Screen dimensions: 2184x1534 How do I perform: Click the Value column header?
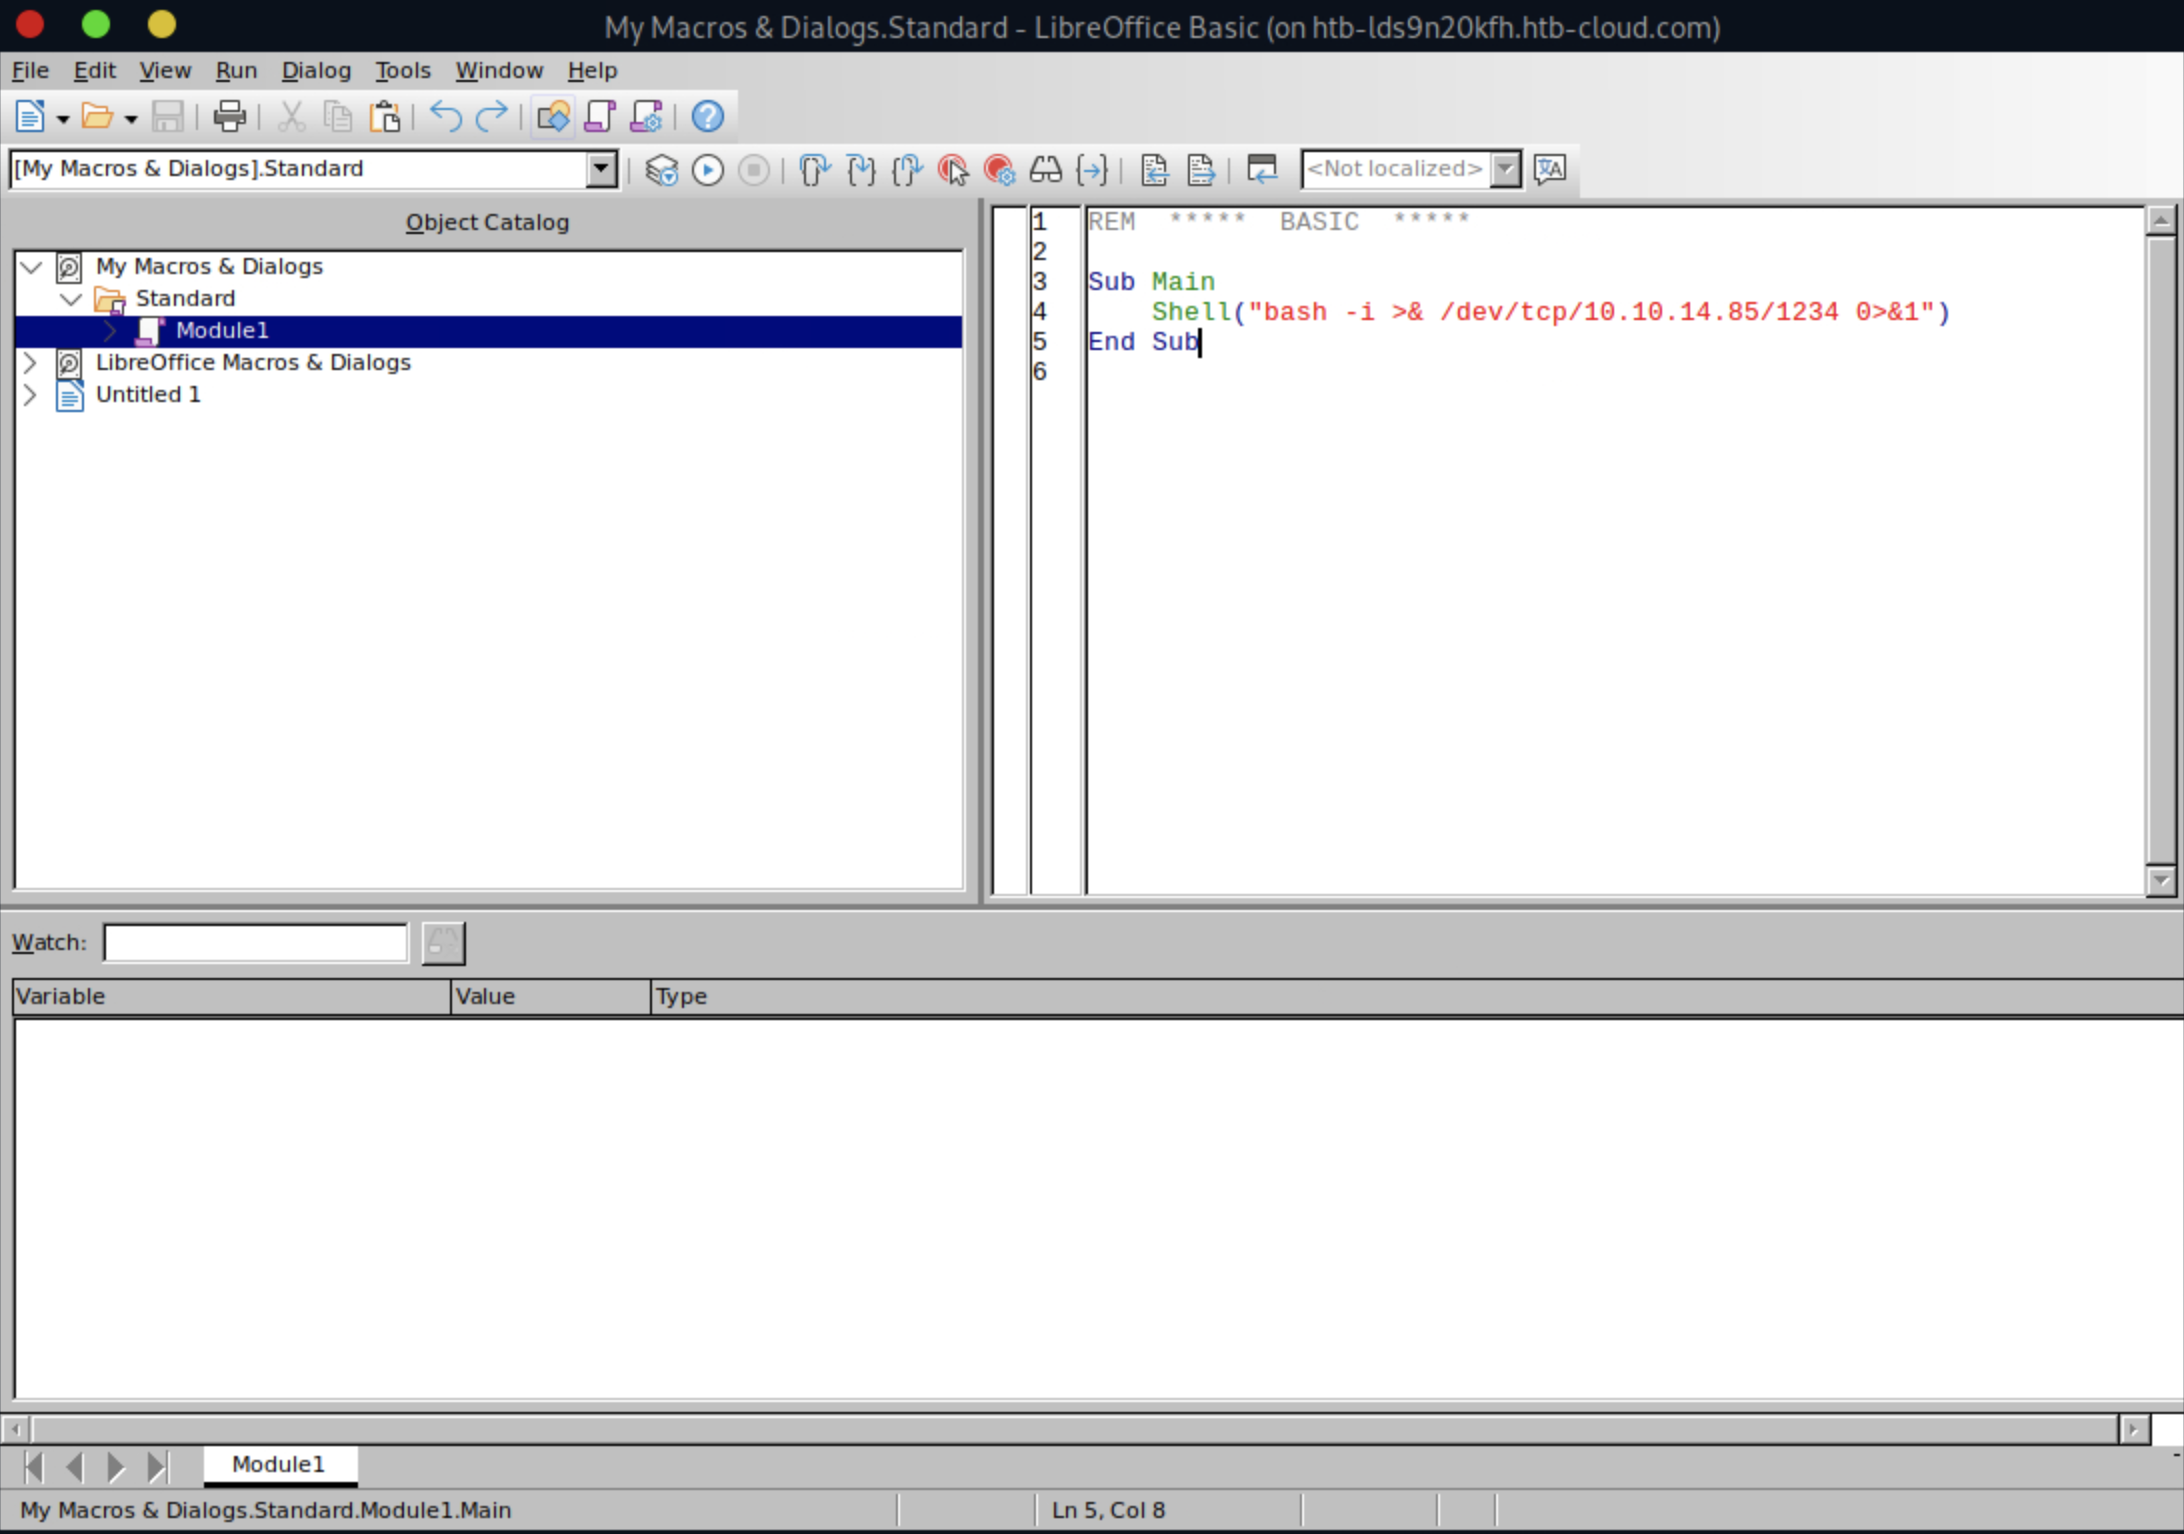click(551, 997)
